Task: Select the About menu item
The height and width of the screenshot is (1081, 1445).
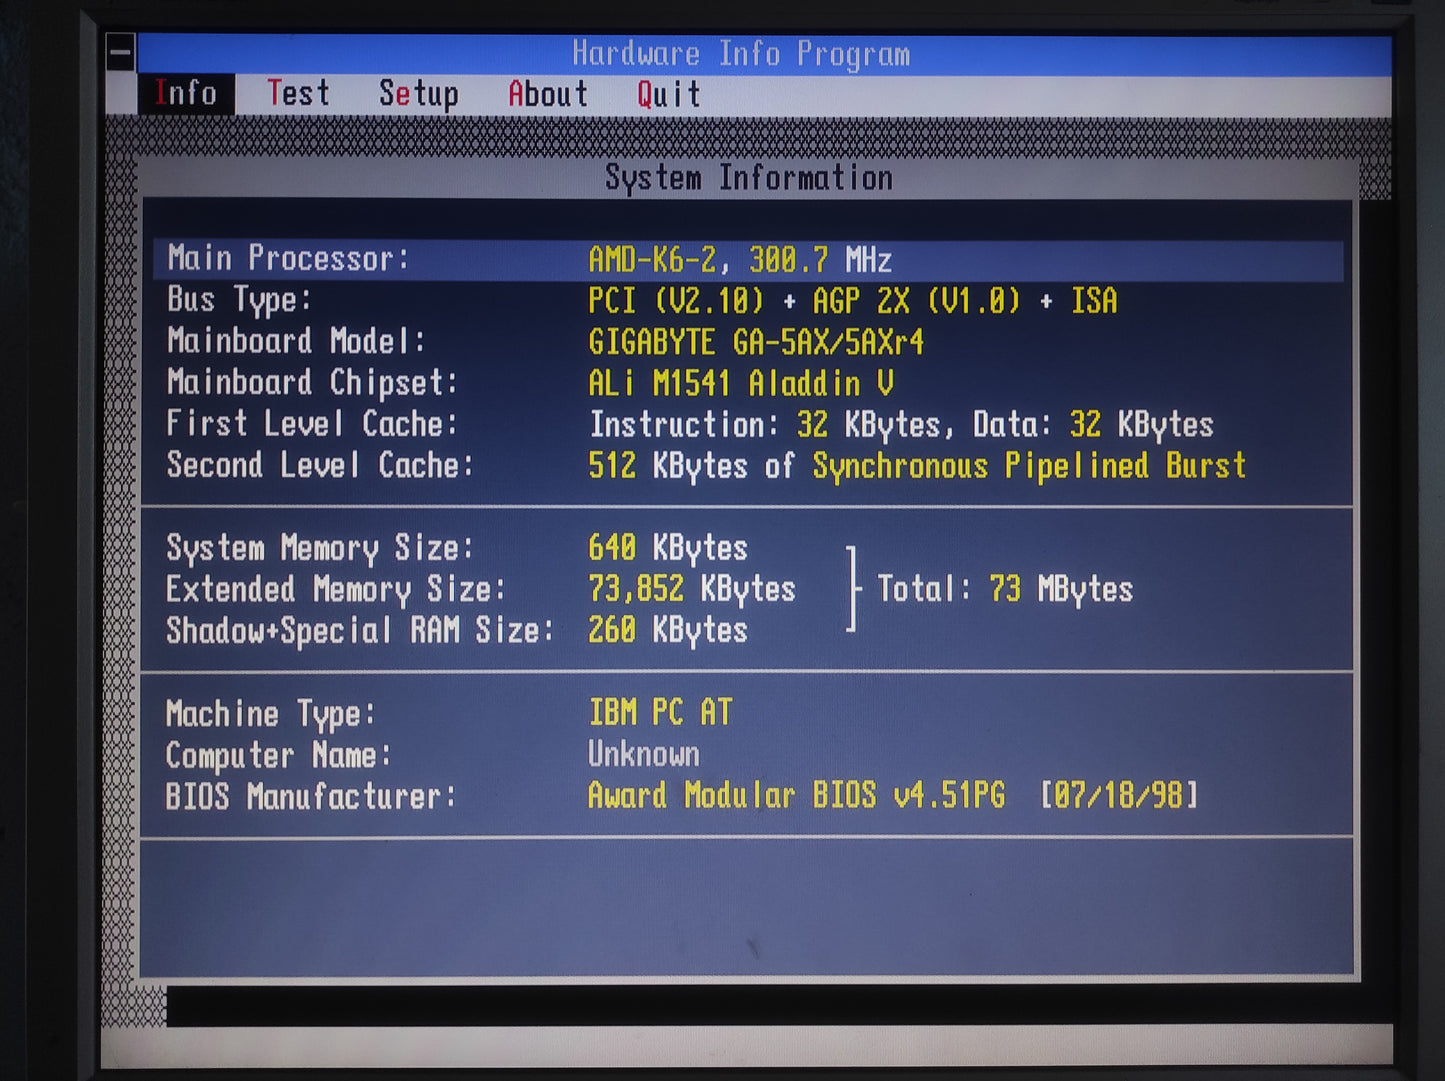Action: 547,94
